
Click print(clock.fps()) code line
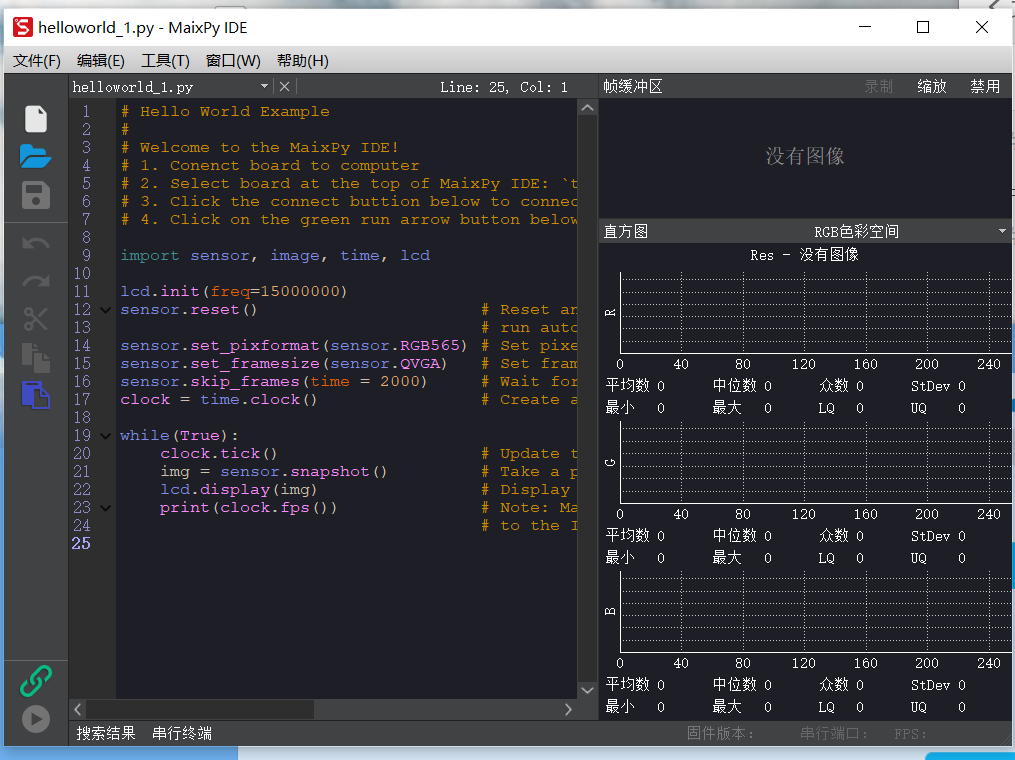coord(249,508)
